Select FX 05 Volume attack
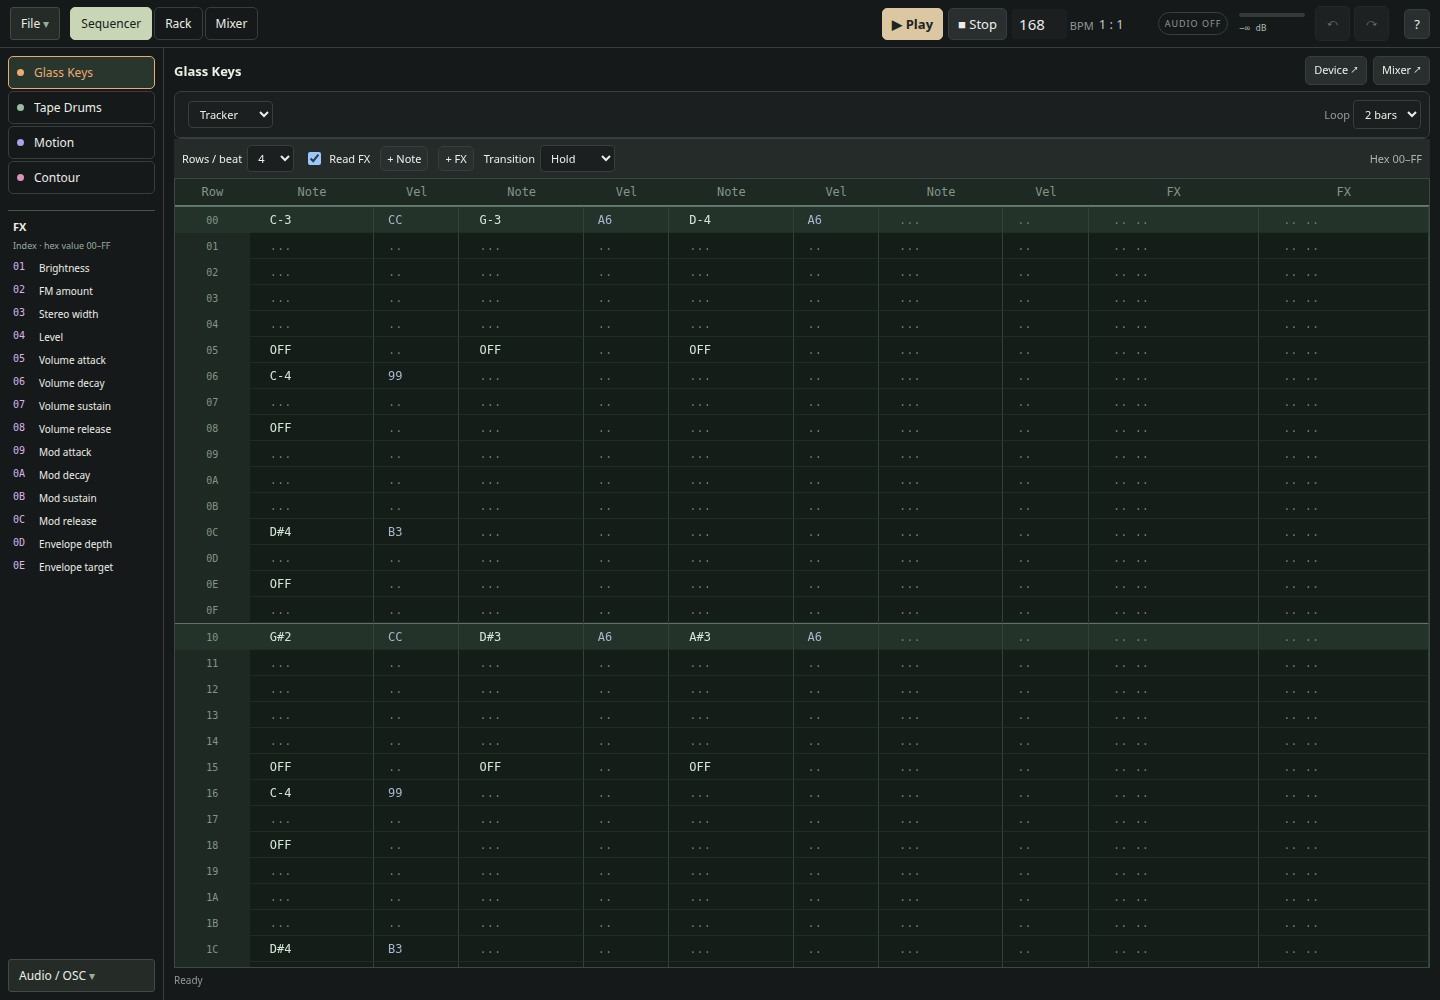 tap(81, 360)
